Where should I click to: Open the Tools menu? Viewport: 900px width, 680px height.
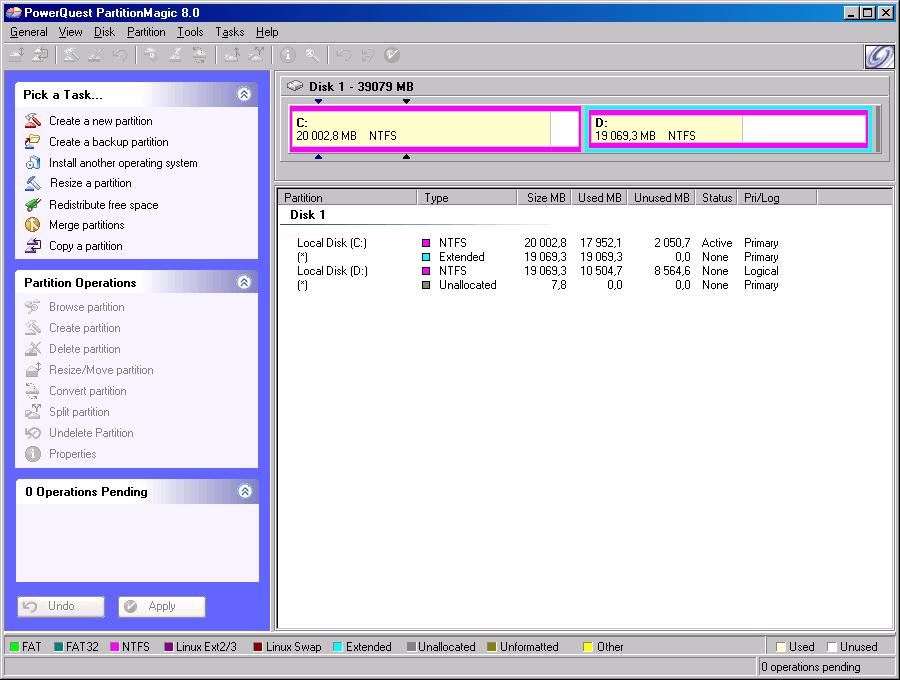pos(190,32)
